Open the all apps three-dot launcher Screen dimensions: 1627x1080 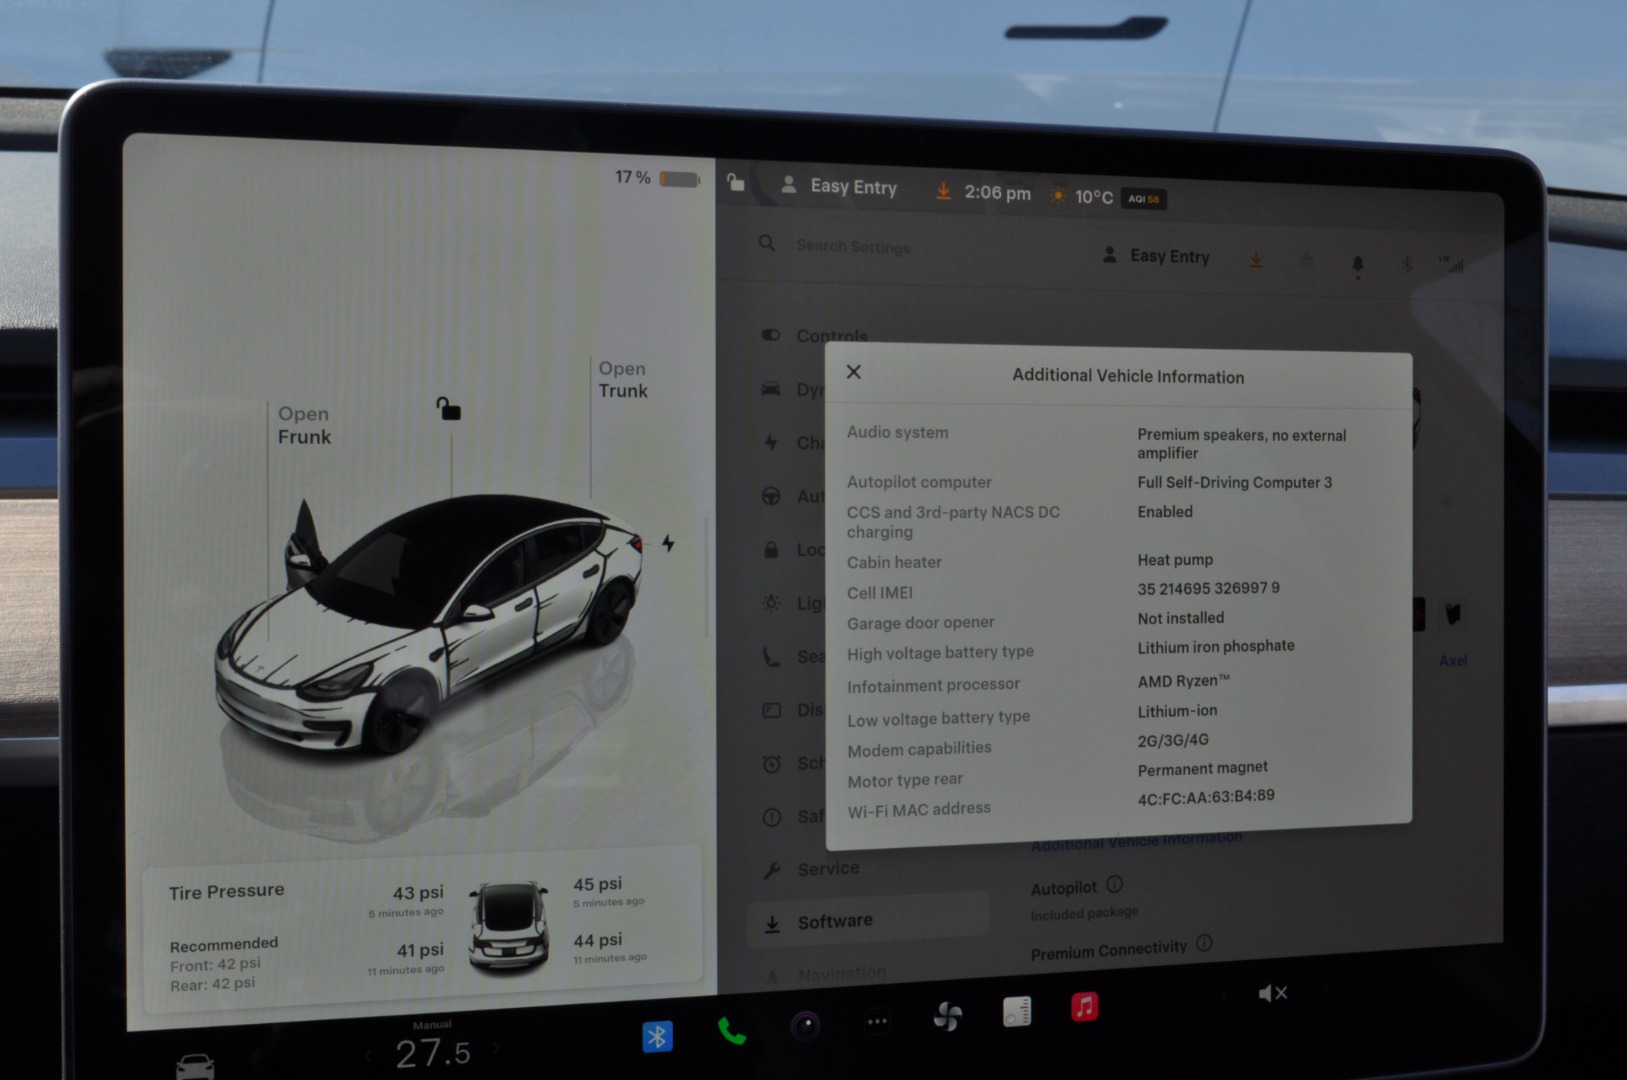point(877,1021)
